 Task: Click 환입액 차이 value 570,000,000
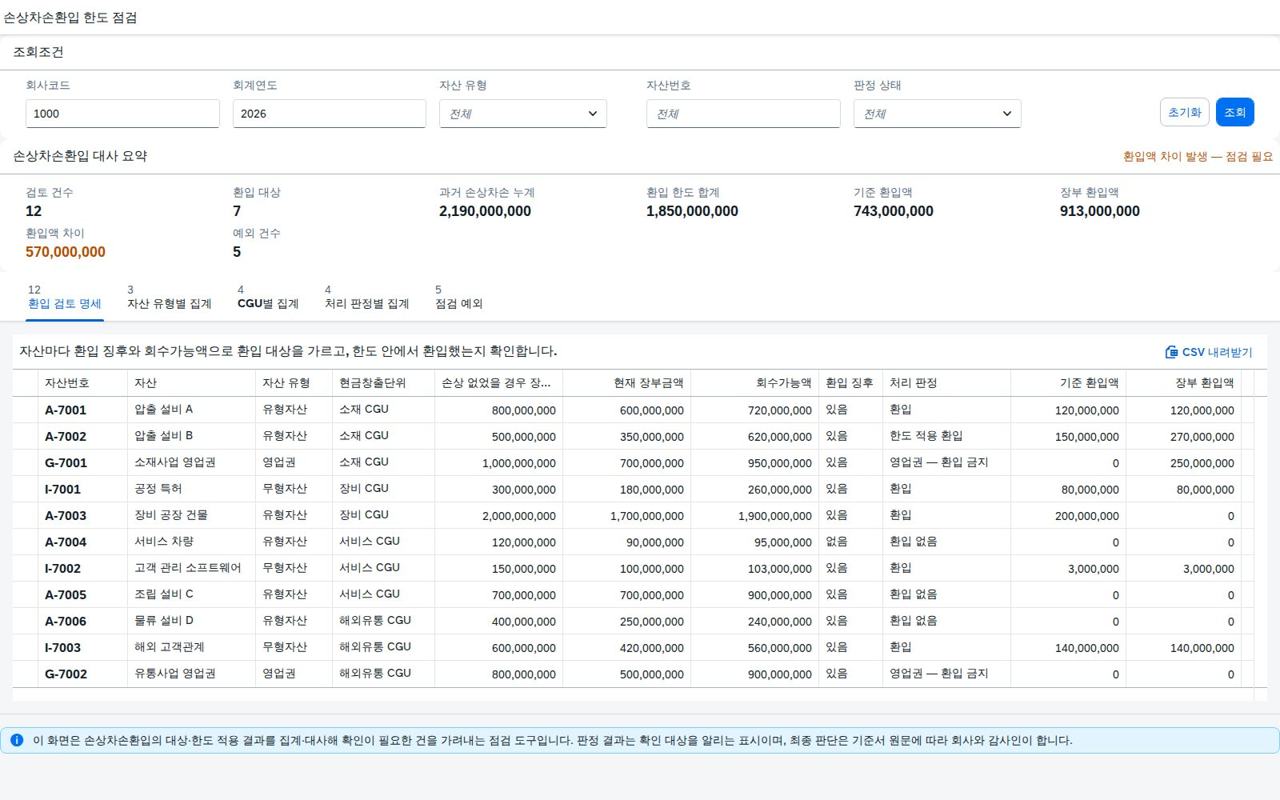pyautogui.click(x=65, y=252)
